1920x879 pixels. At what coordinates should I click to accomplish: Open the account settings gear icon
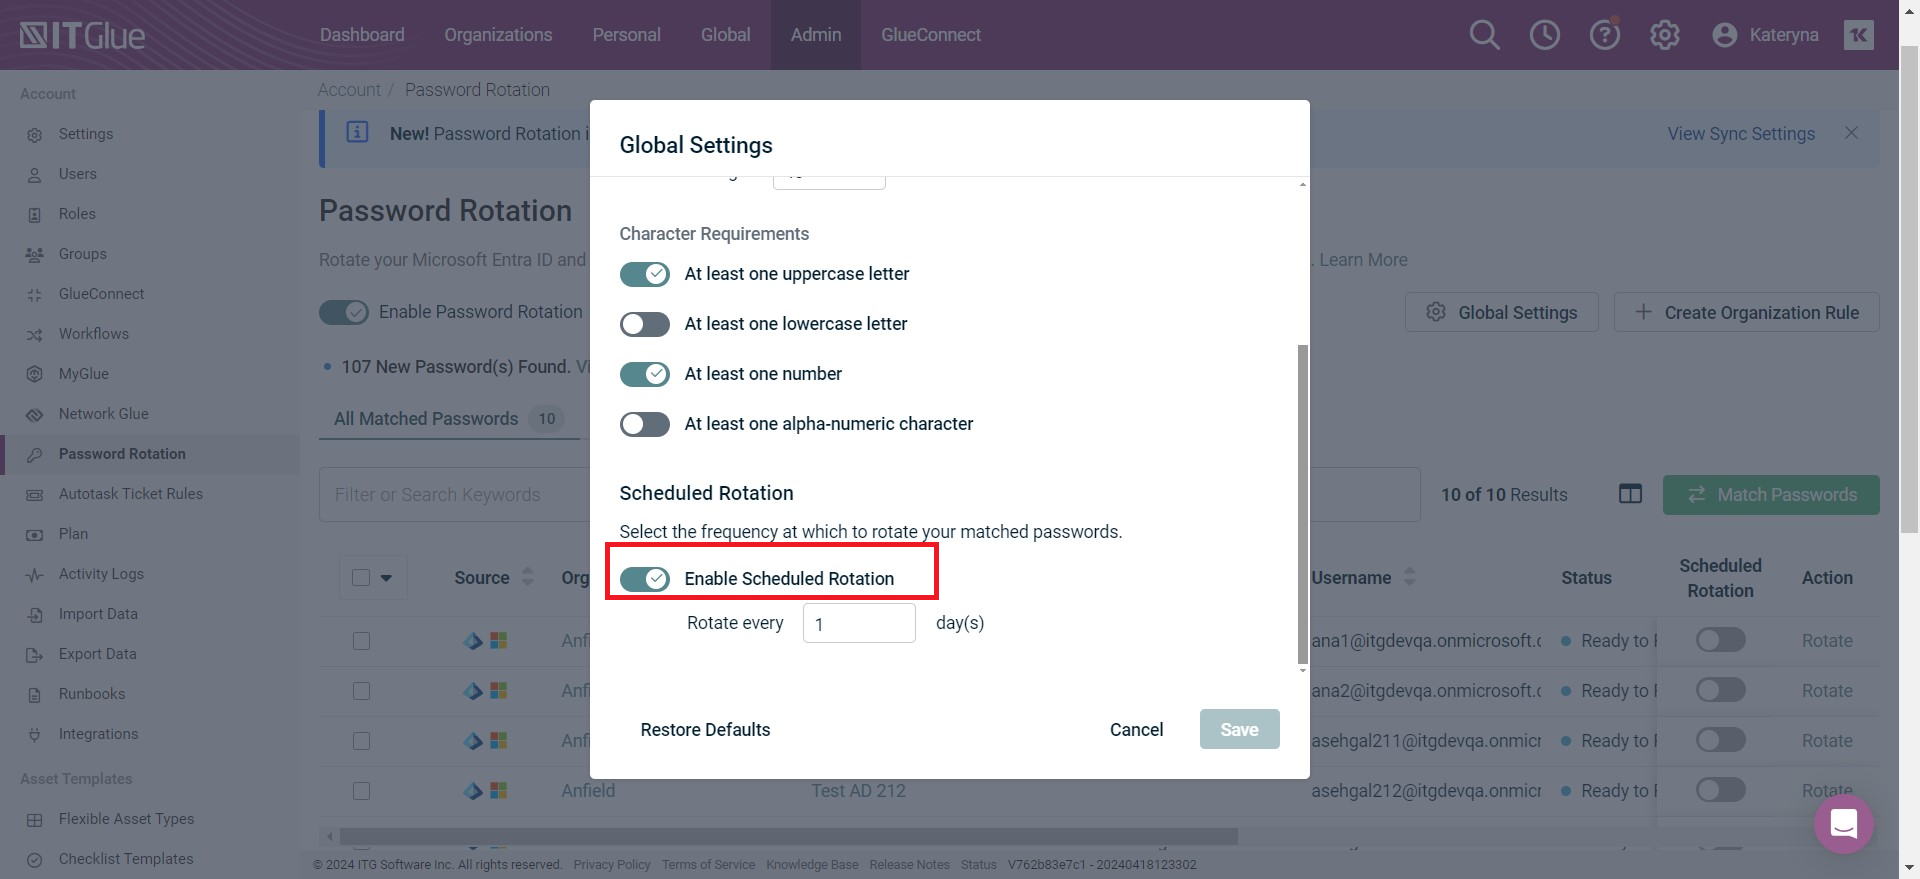(x=1664, y=35)
